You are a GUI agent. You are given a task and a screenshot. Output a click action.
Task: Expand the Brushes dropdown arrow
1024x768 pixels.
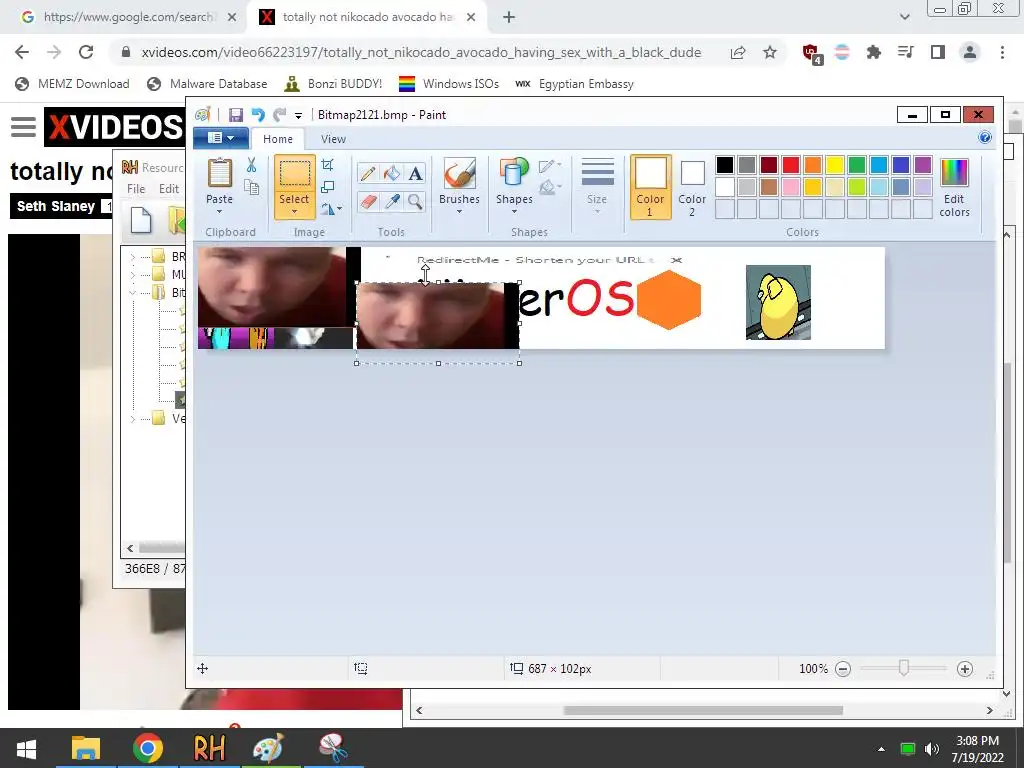pos(459,211)
